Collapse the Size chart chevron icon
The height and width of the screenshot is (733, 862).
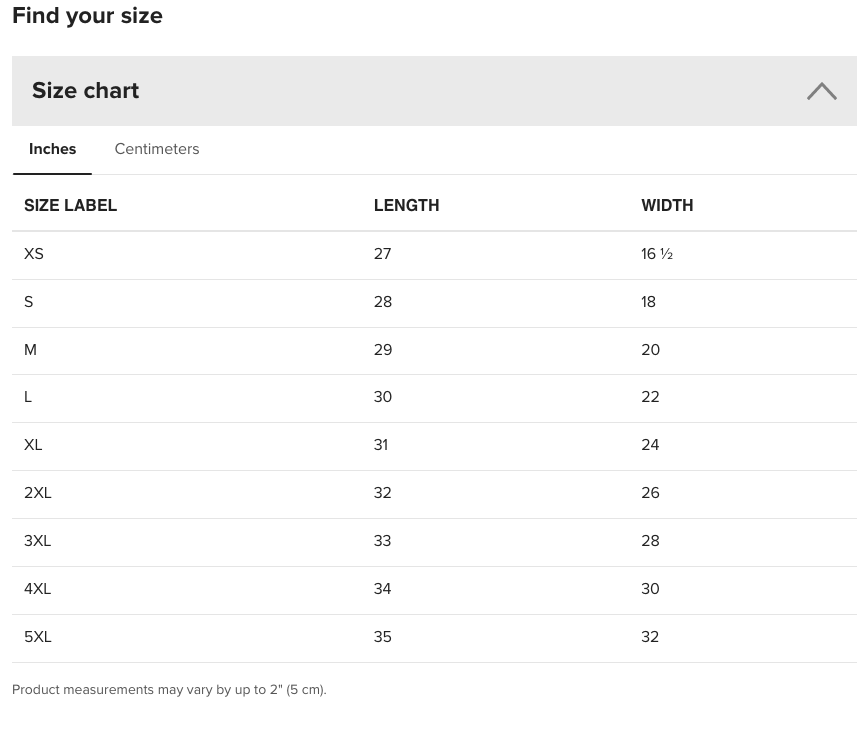point(822,91)
